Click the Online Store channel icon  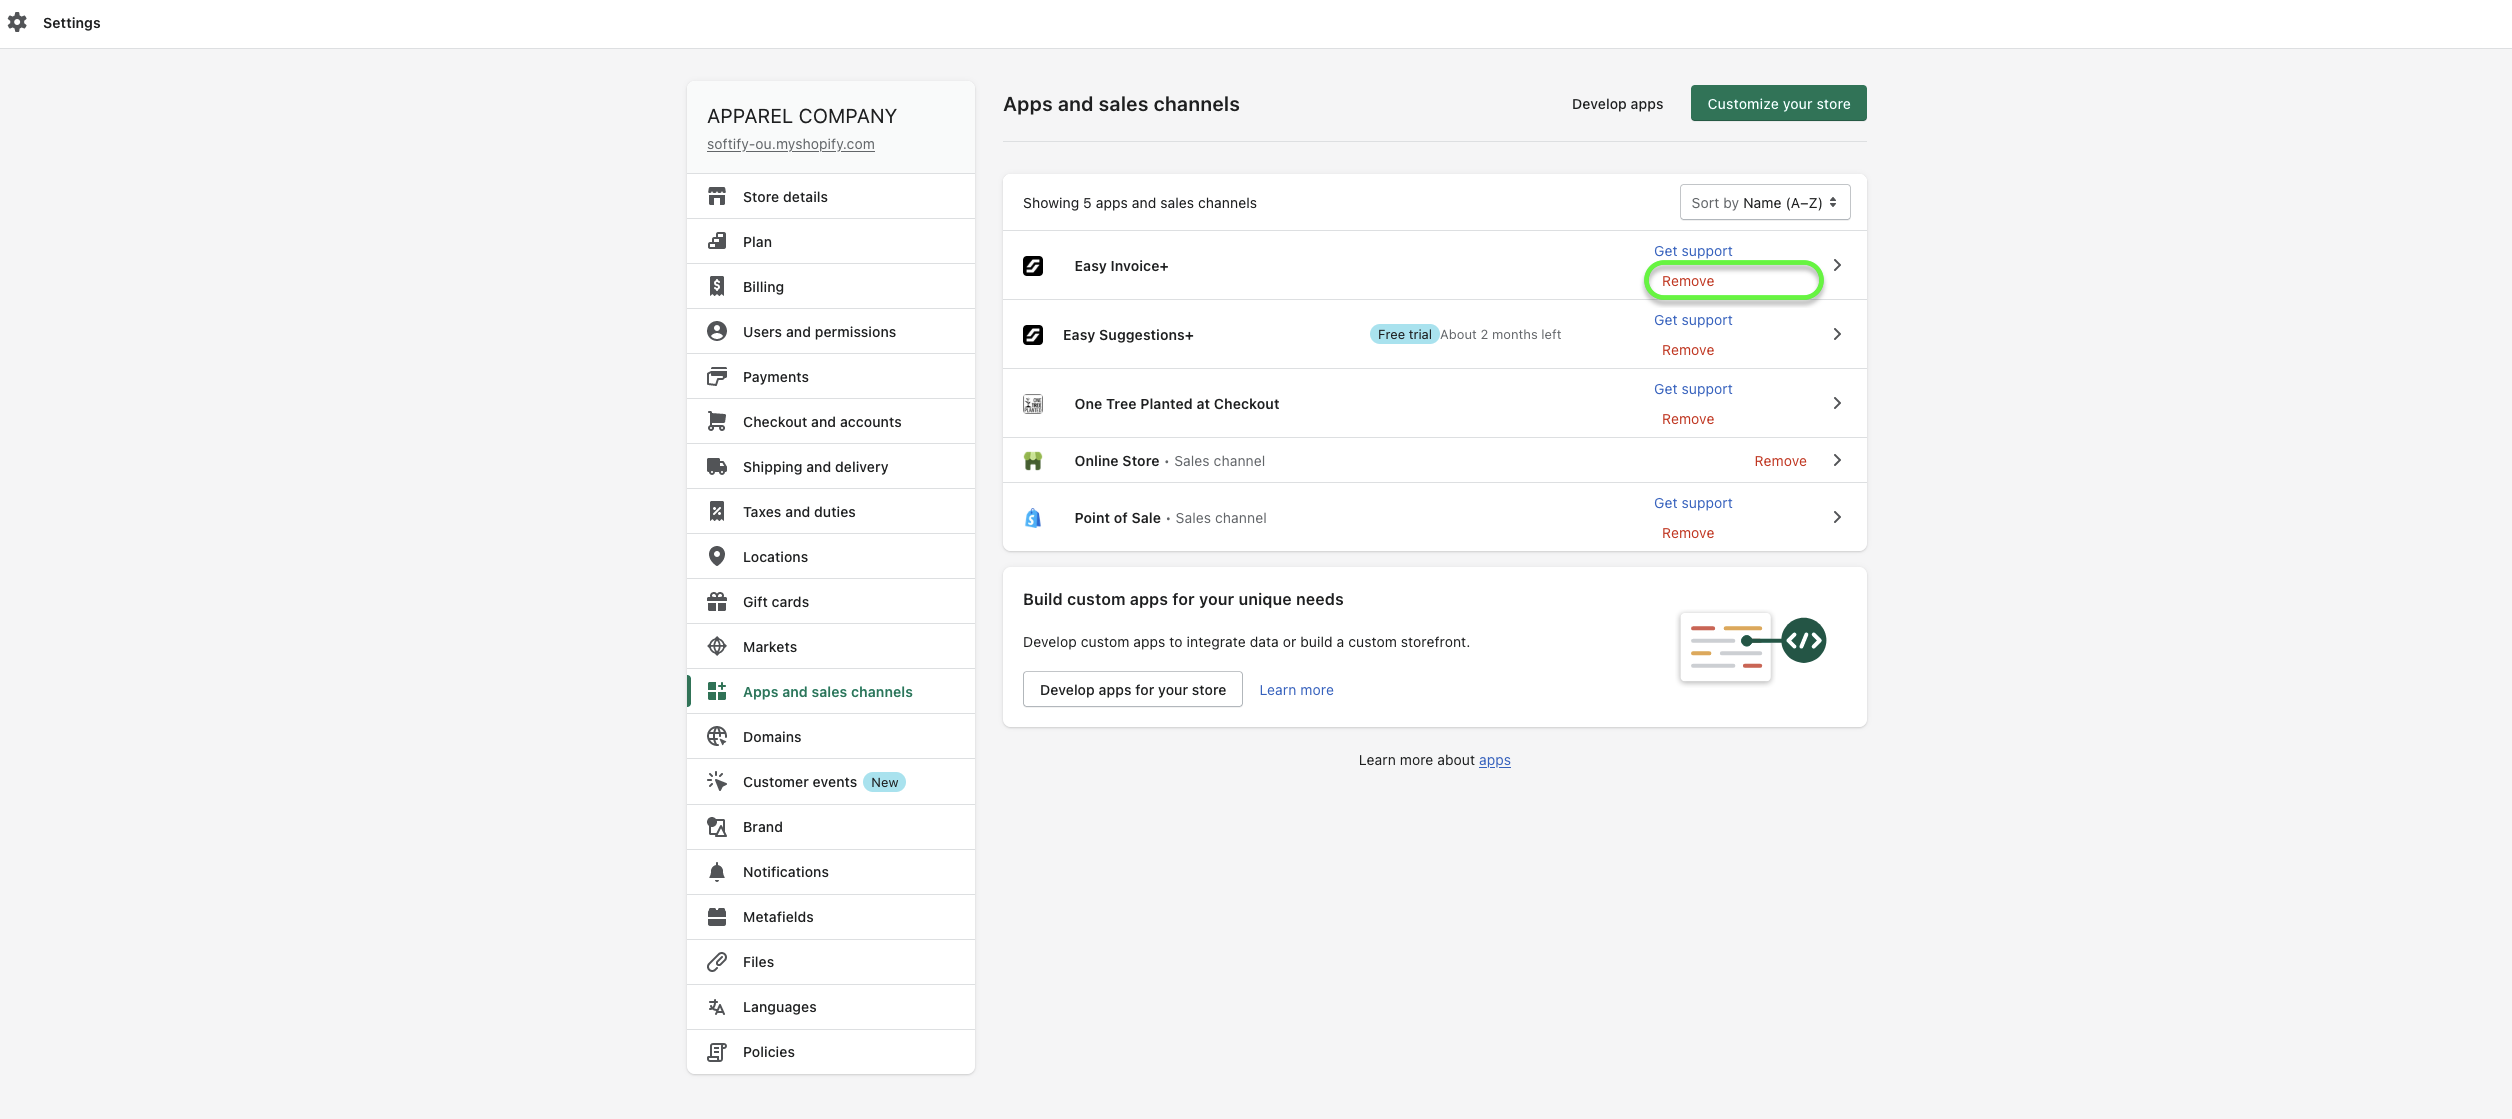coord(1033,461)
